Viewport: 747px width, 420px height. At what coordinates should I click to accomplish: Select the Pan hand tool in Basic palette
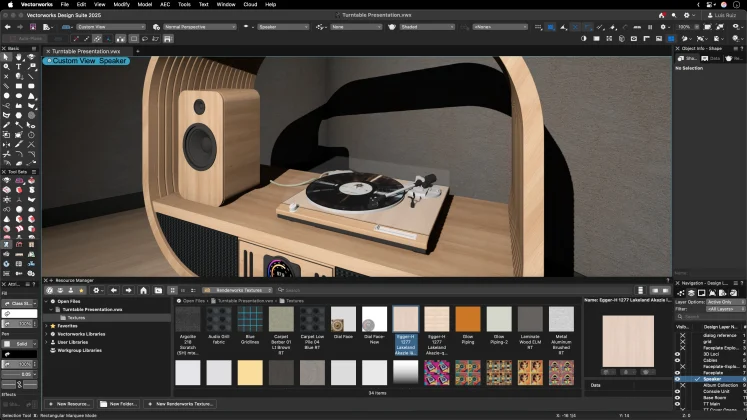19,57
